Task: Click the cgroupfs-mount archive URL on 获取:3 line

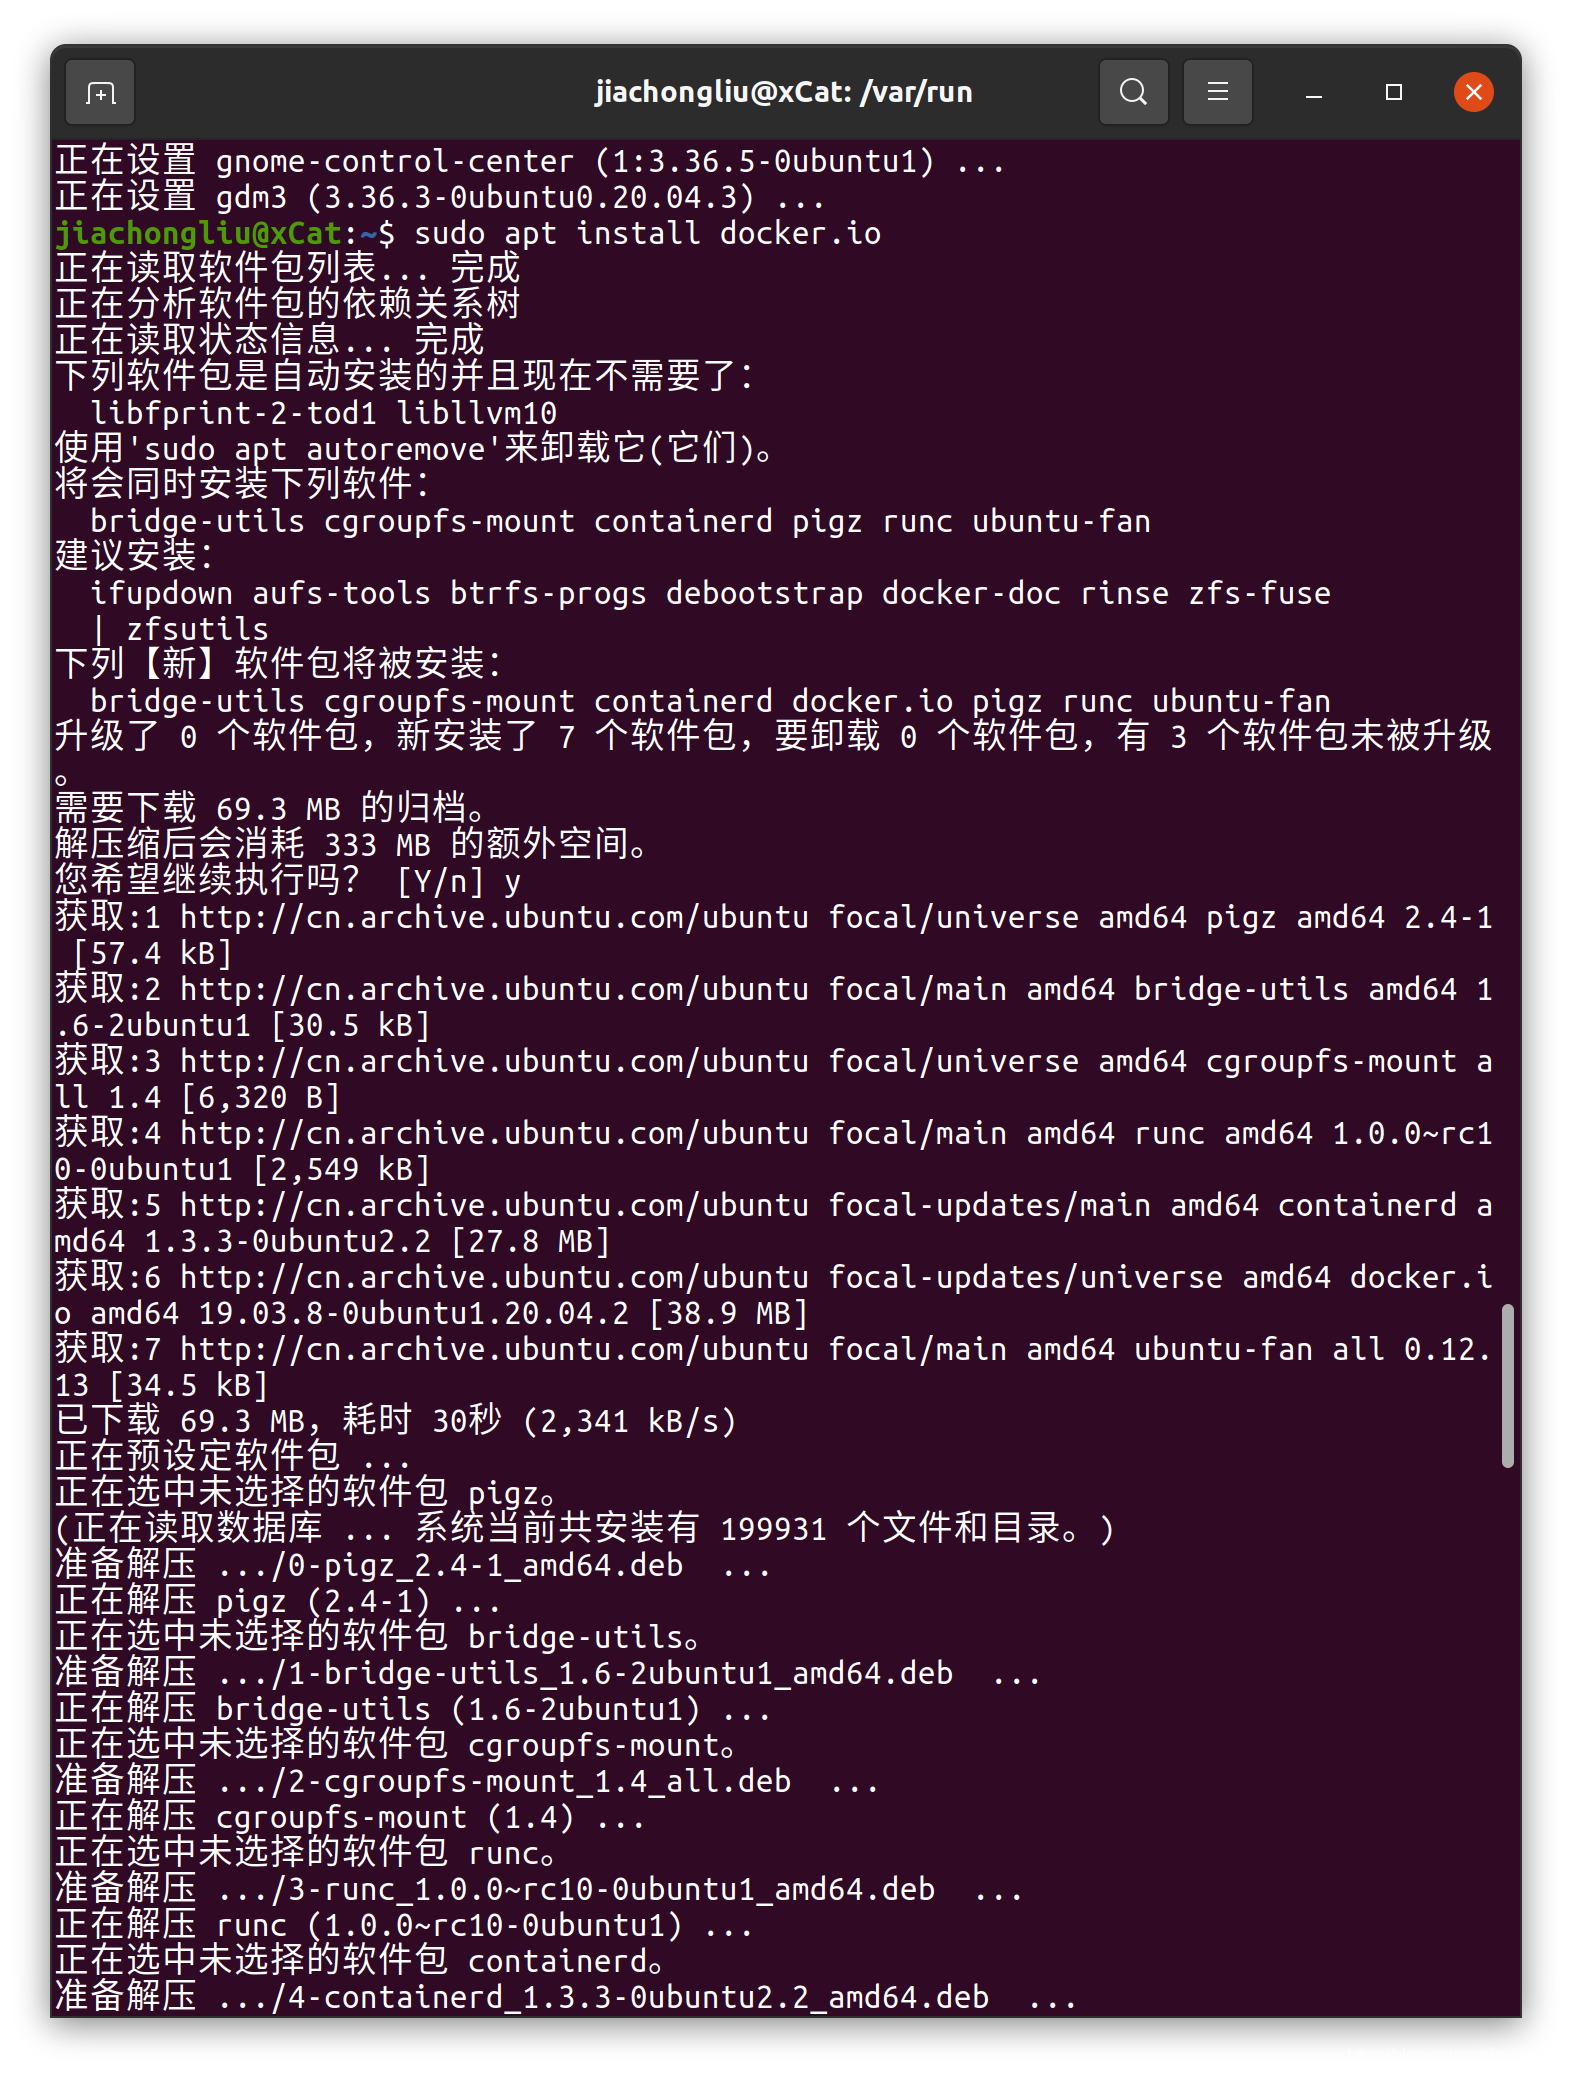Action: (x=494, y=1061)
